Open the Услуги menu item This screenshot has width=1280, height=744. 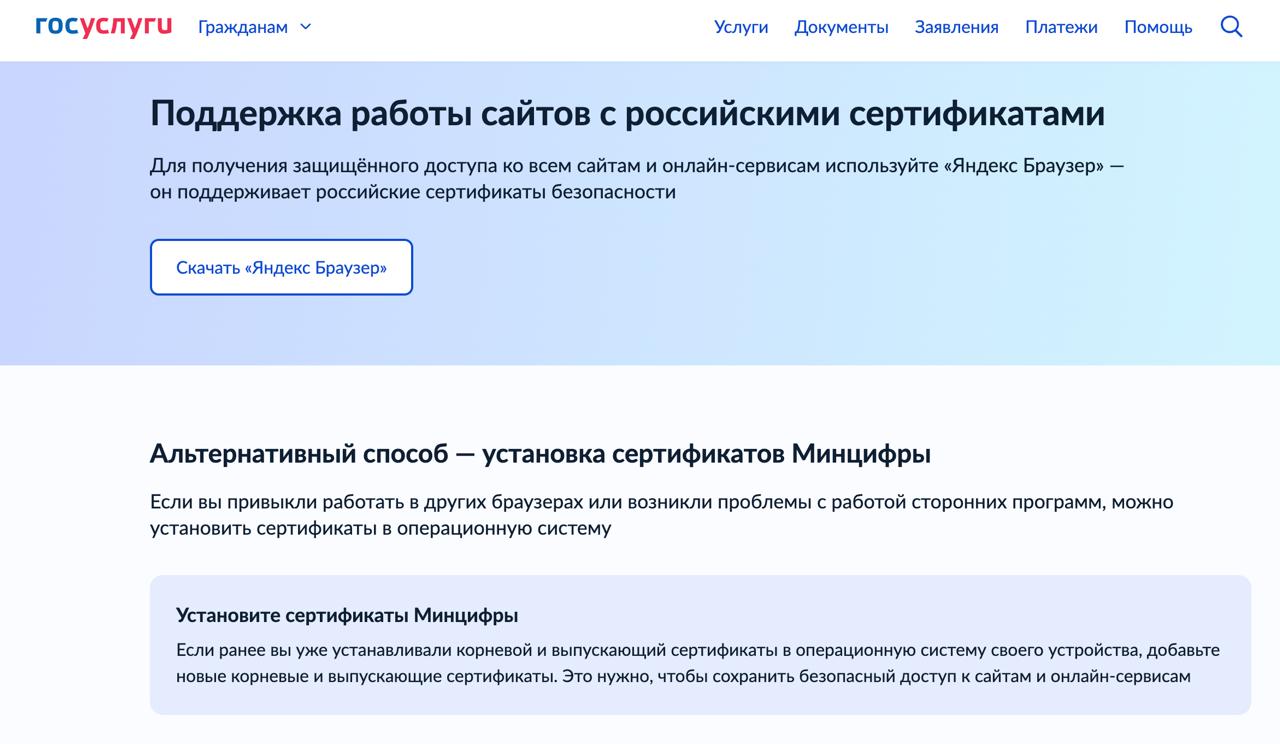pos(741,27)
